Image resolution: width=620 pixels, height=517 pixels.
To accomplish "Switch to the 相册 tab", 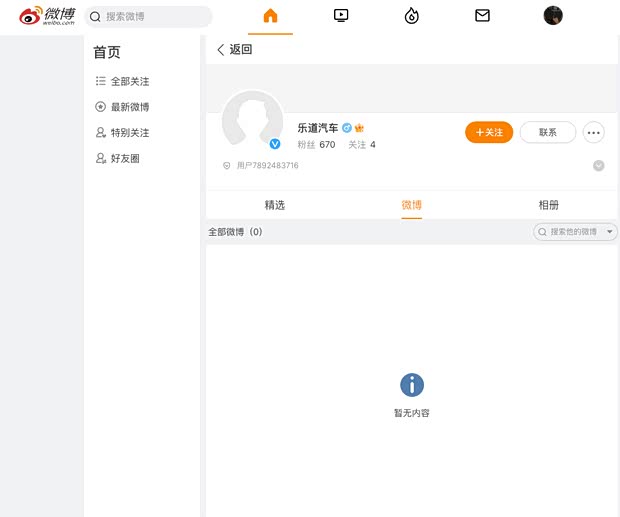I will click(548, 205).
